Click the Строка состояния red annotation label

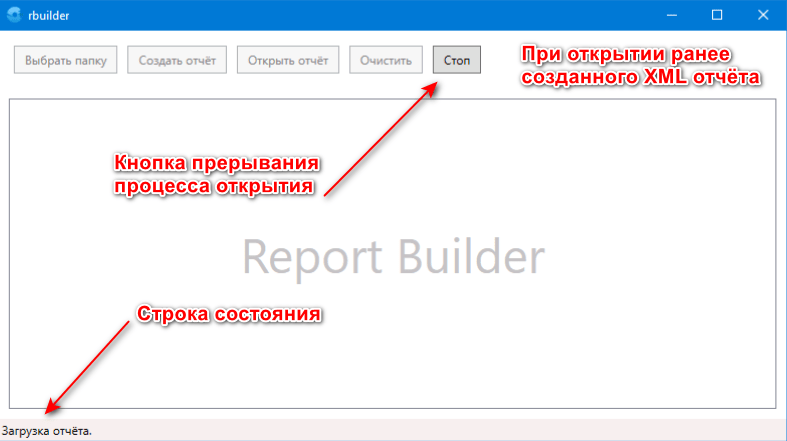click(228, 313)
